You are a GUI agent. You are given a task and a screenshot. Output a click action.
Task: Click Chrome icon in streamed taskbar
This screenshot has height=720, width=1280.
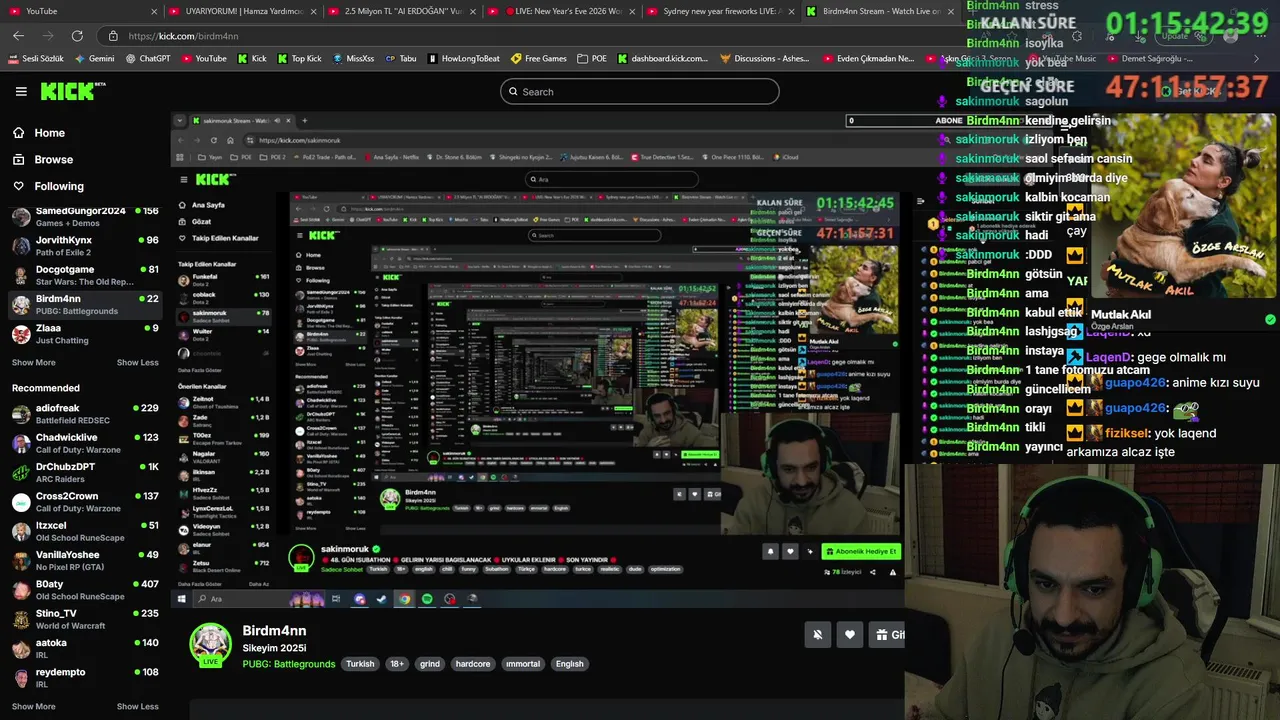click(x=404, y=599)
